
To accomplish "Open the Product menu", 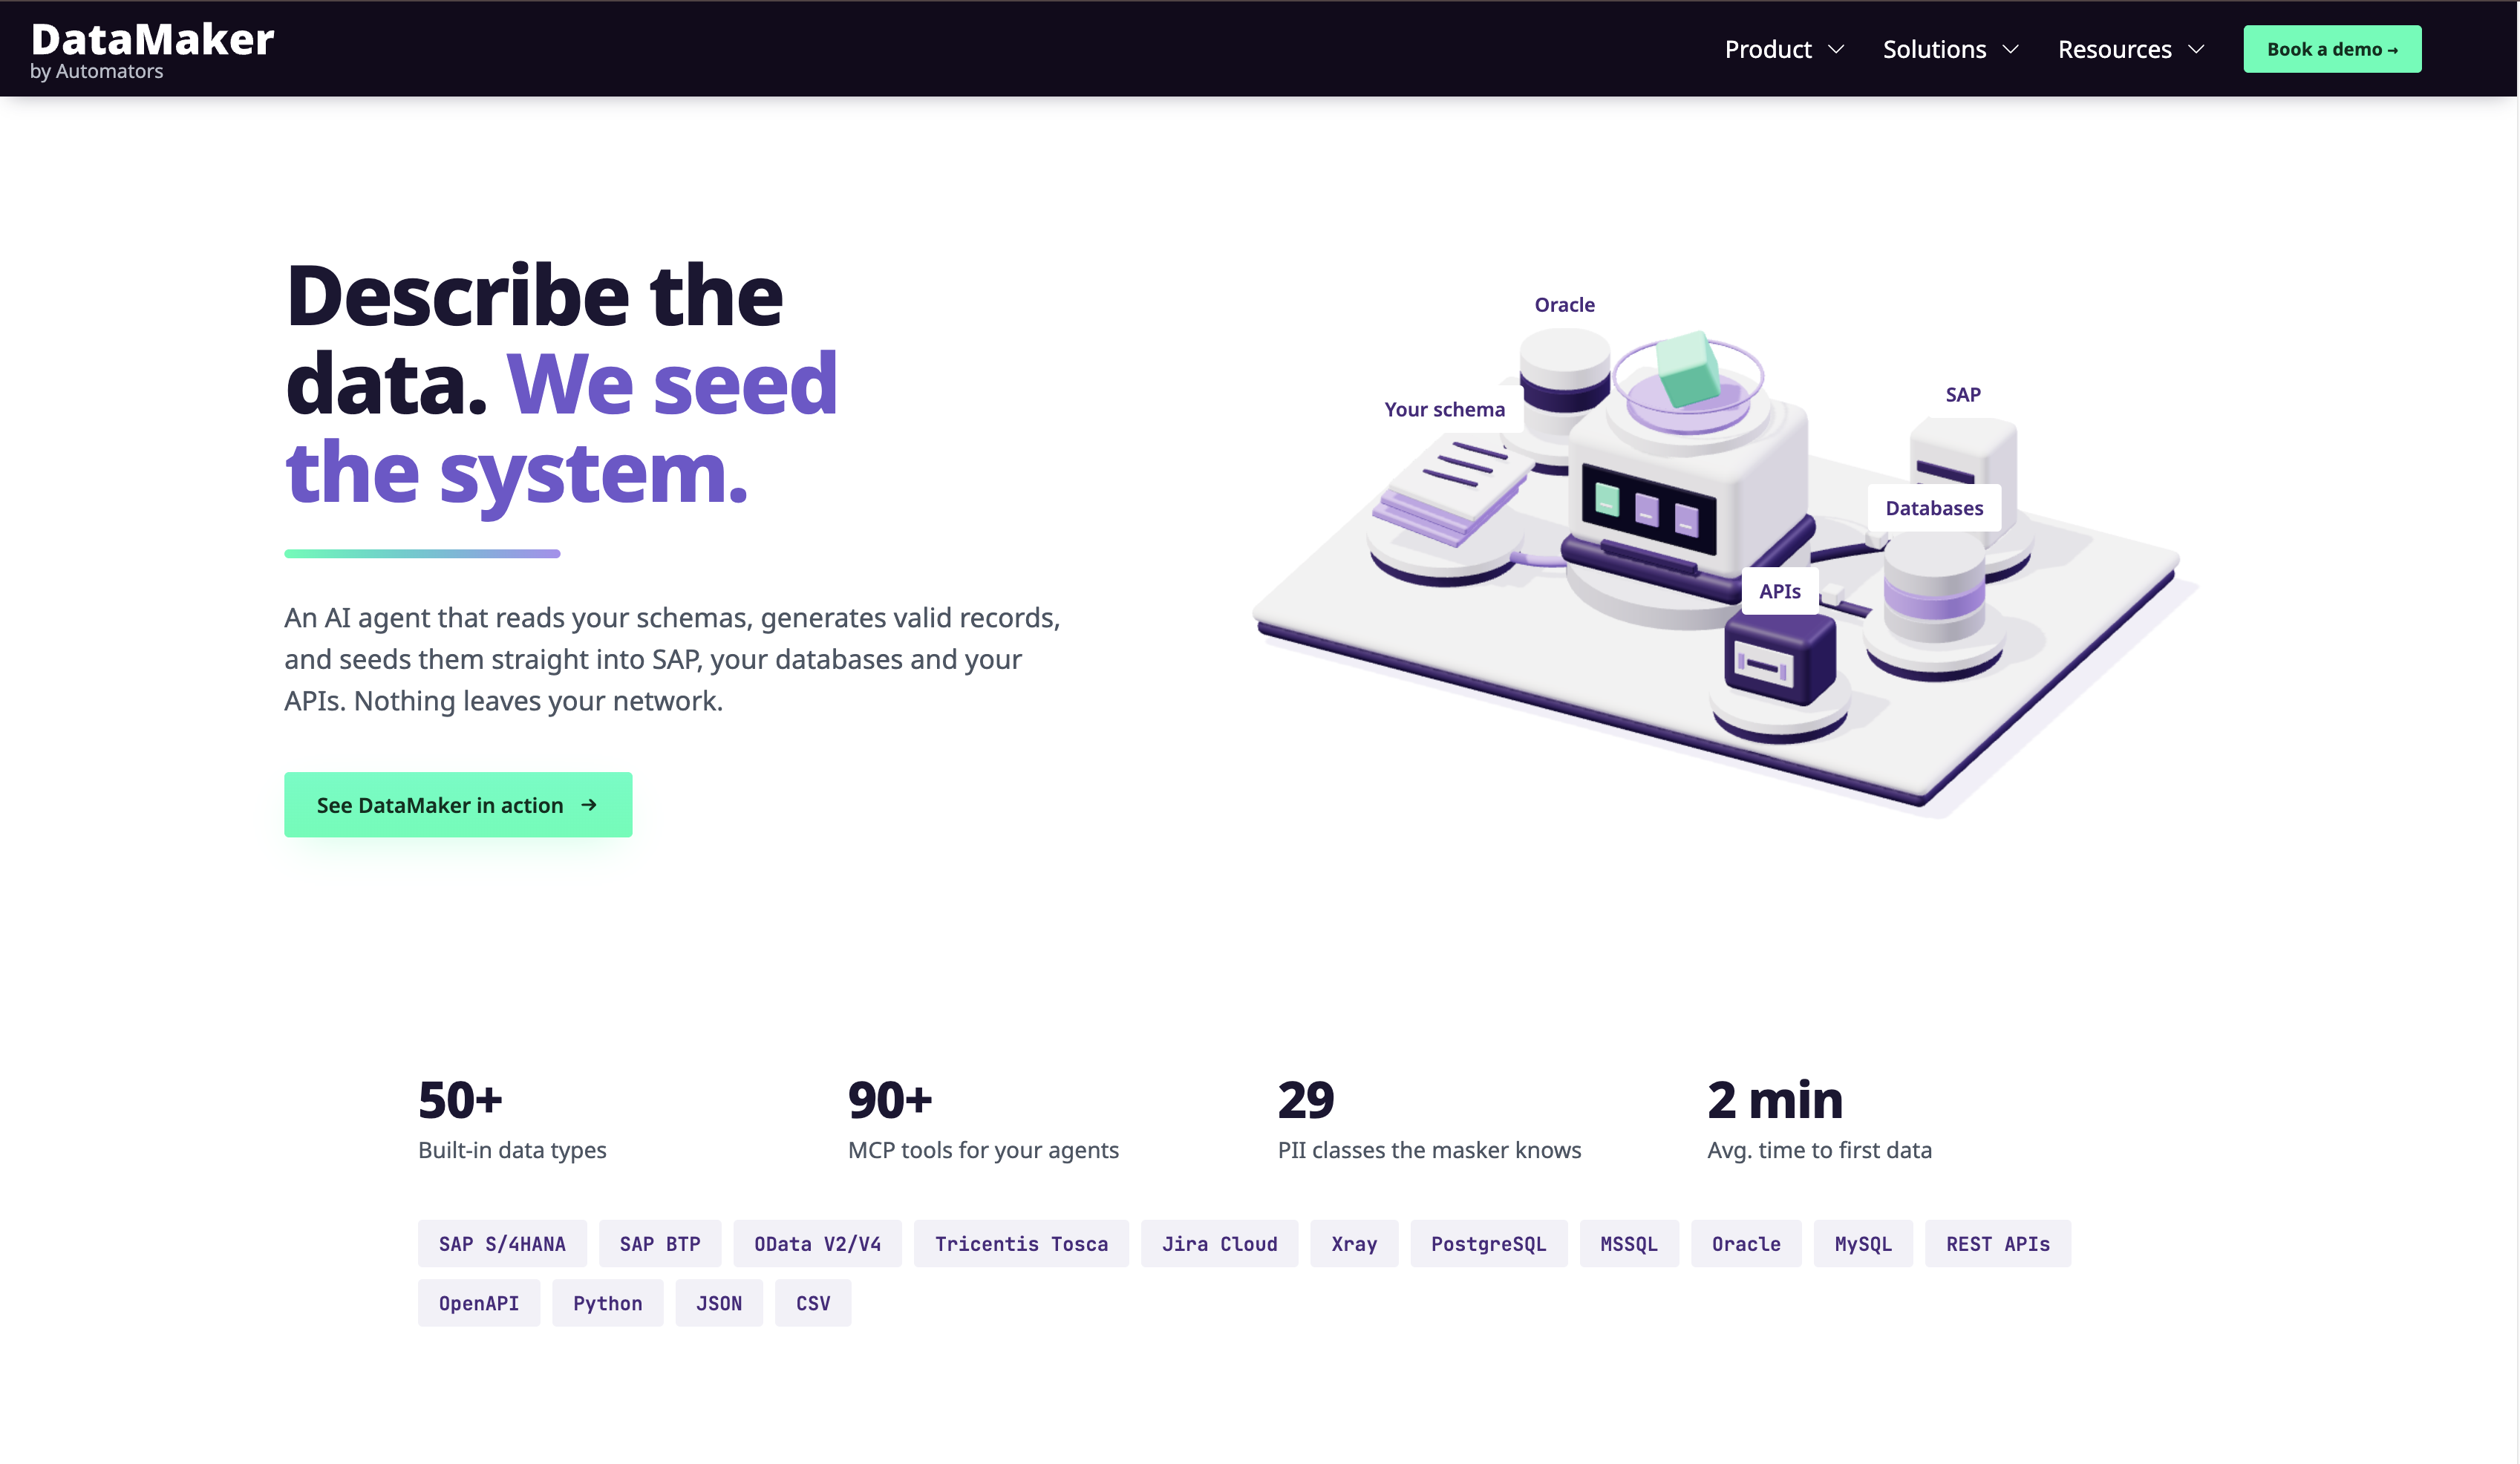I will (x=1784, y=49).
